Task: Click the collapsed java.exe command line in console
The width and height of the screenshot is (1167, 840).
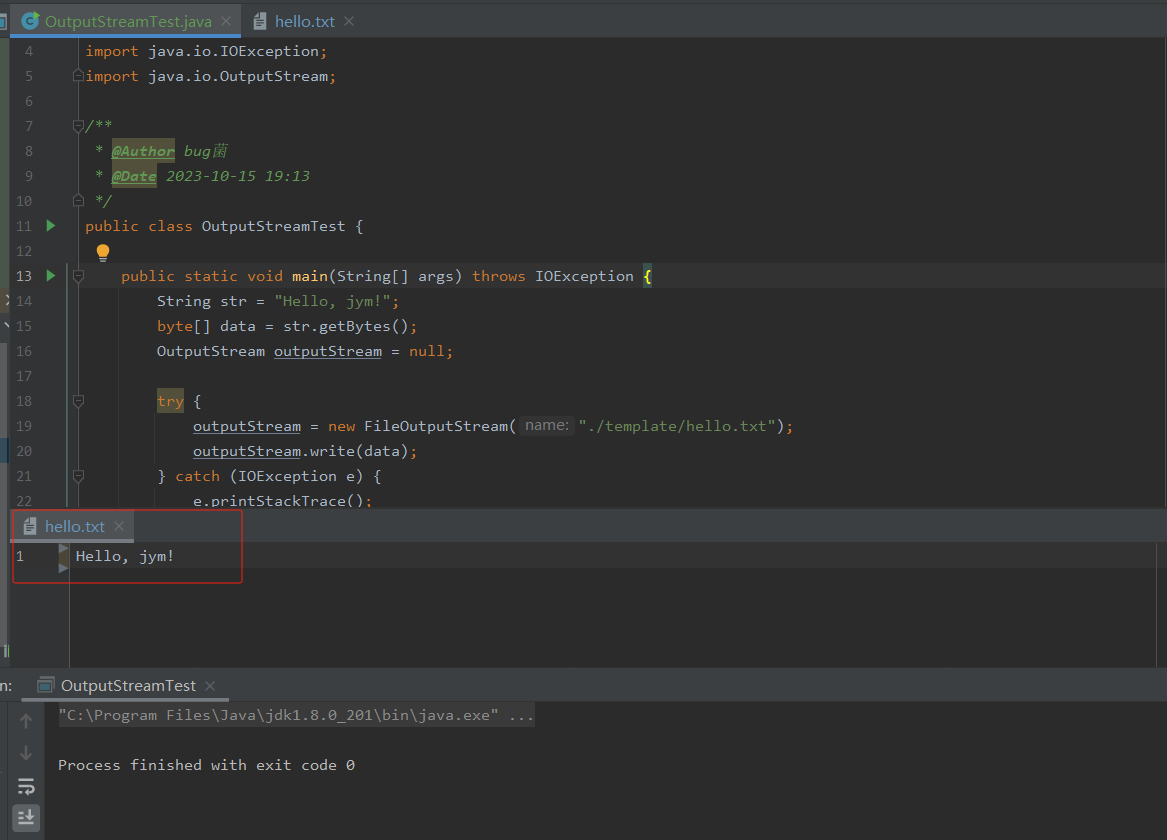Action: [296, 716]
